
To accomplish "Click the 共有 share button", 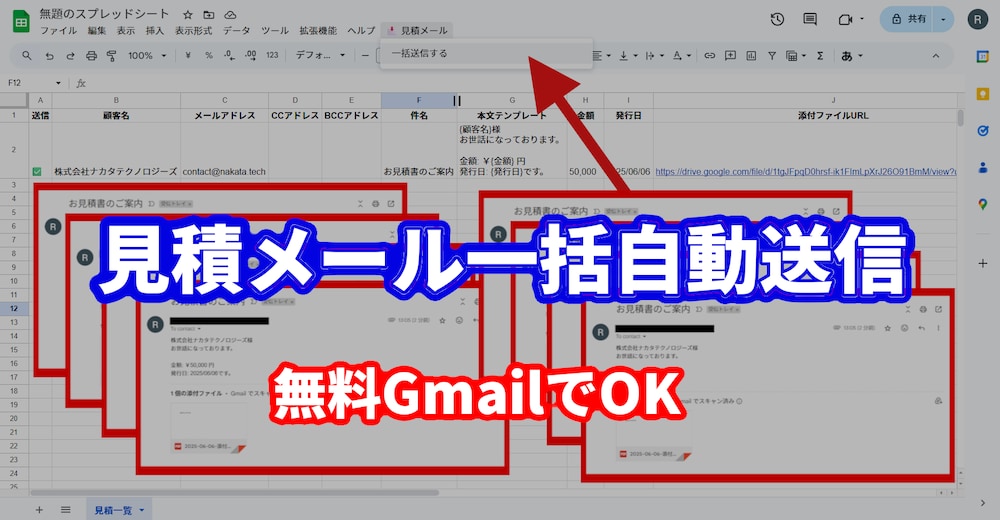I will 909,19.
